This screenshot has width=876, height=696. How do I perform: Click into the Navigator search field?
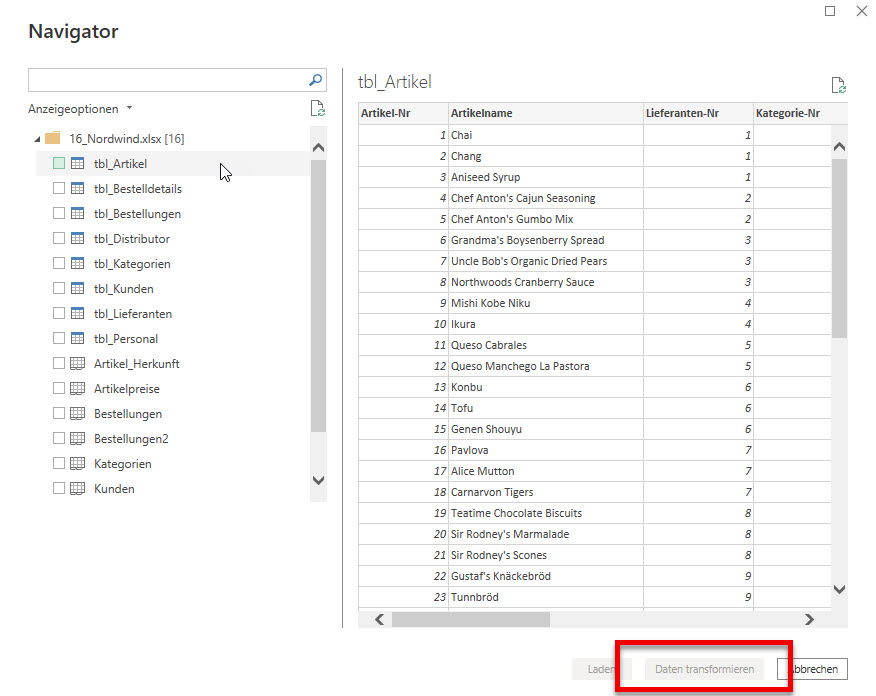pos(165,80)
